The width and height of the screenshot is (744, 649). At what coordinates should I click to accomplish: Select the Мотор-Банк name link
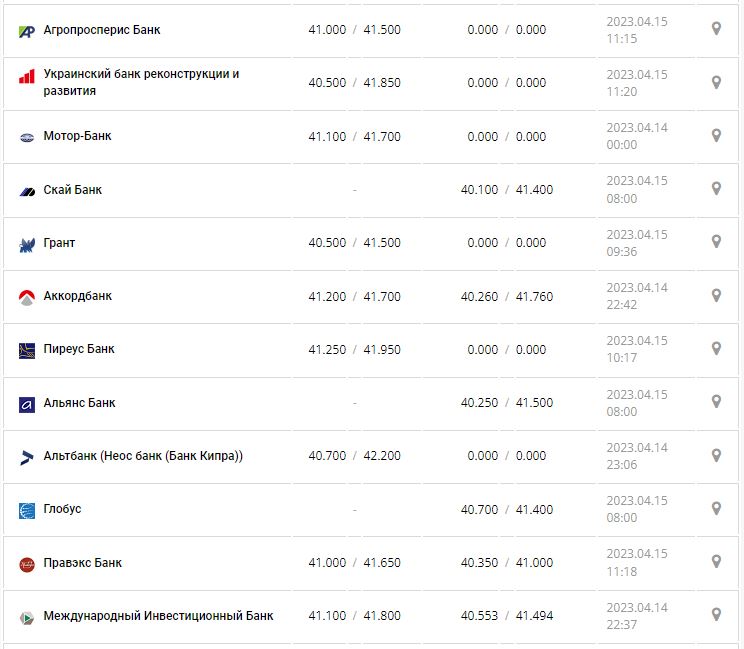click(x=77, y=136)
